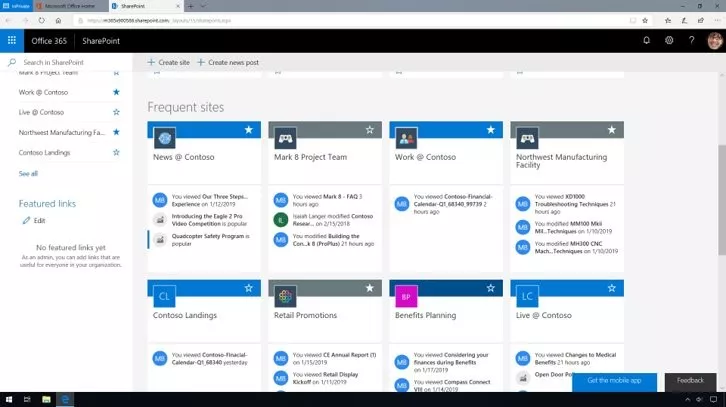726x407 pixels.
Task: Open Contoso Landings in the sidebar
Action: 44,152
